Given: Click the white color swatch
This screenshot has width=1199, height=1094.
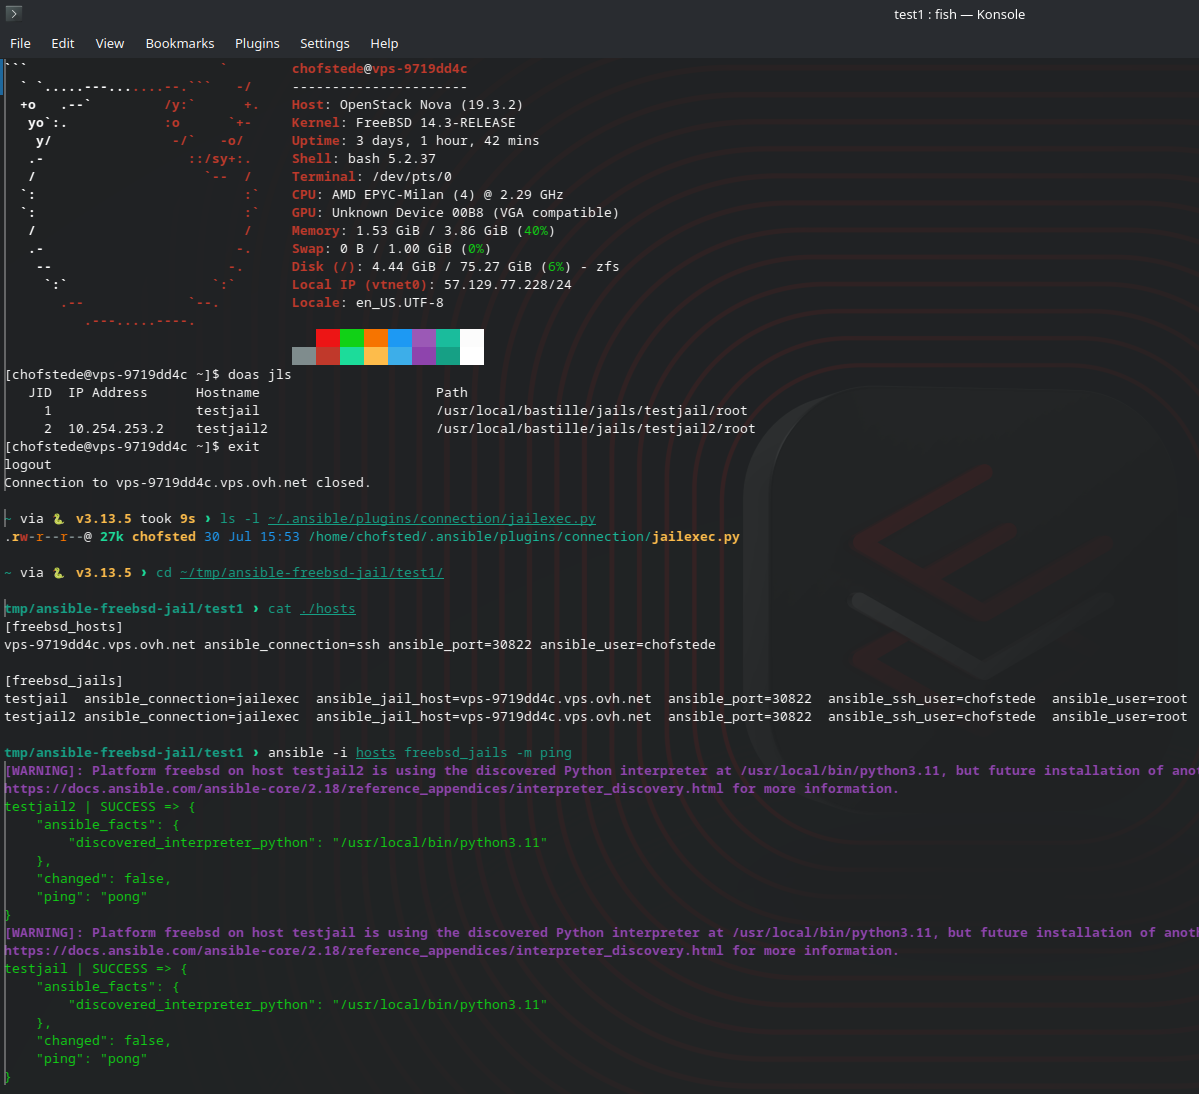Looking at the screenshot, I should (x=472, y=347).
